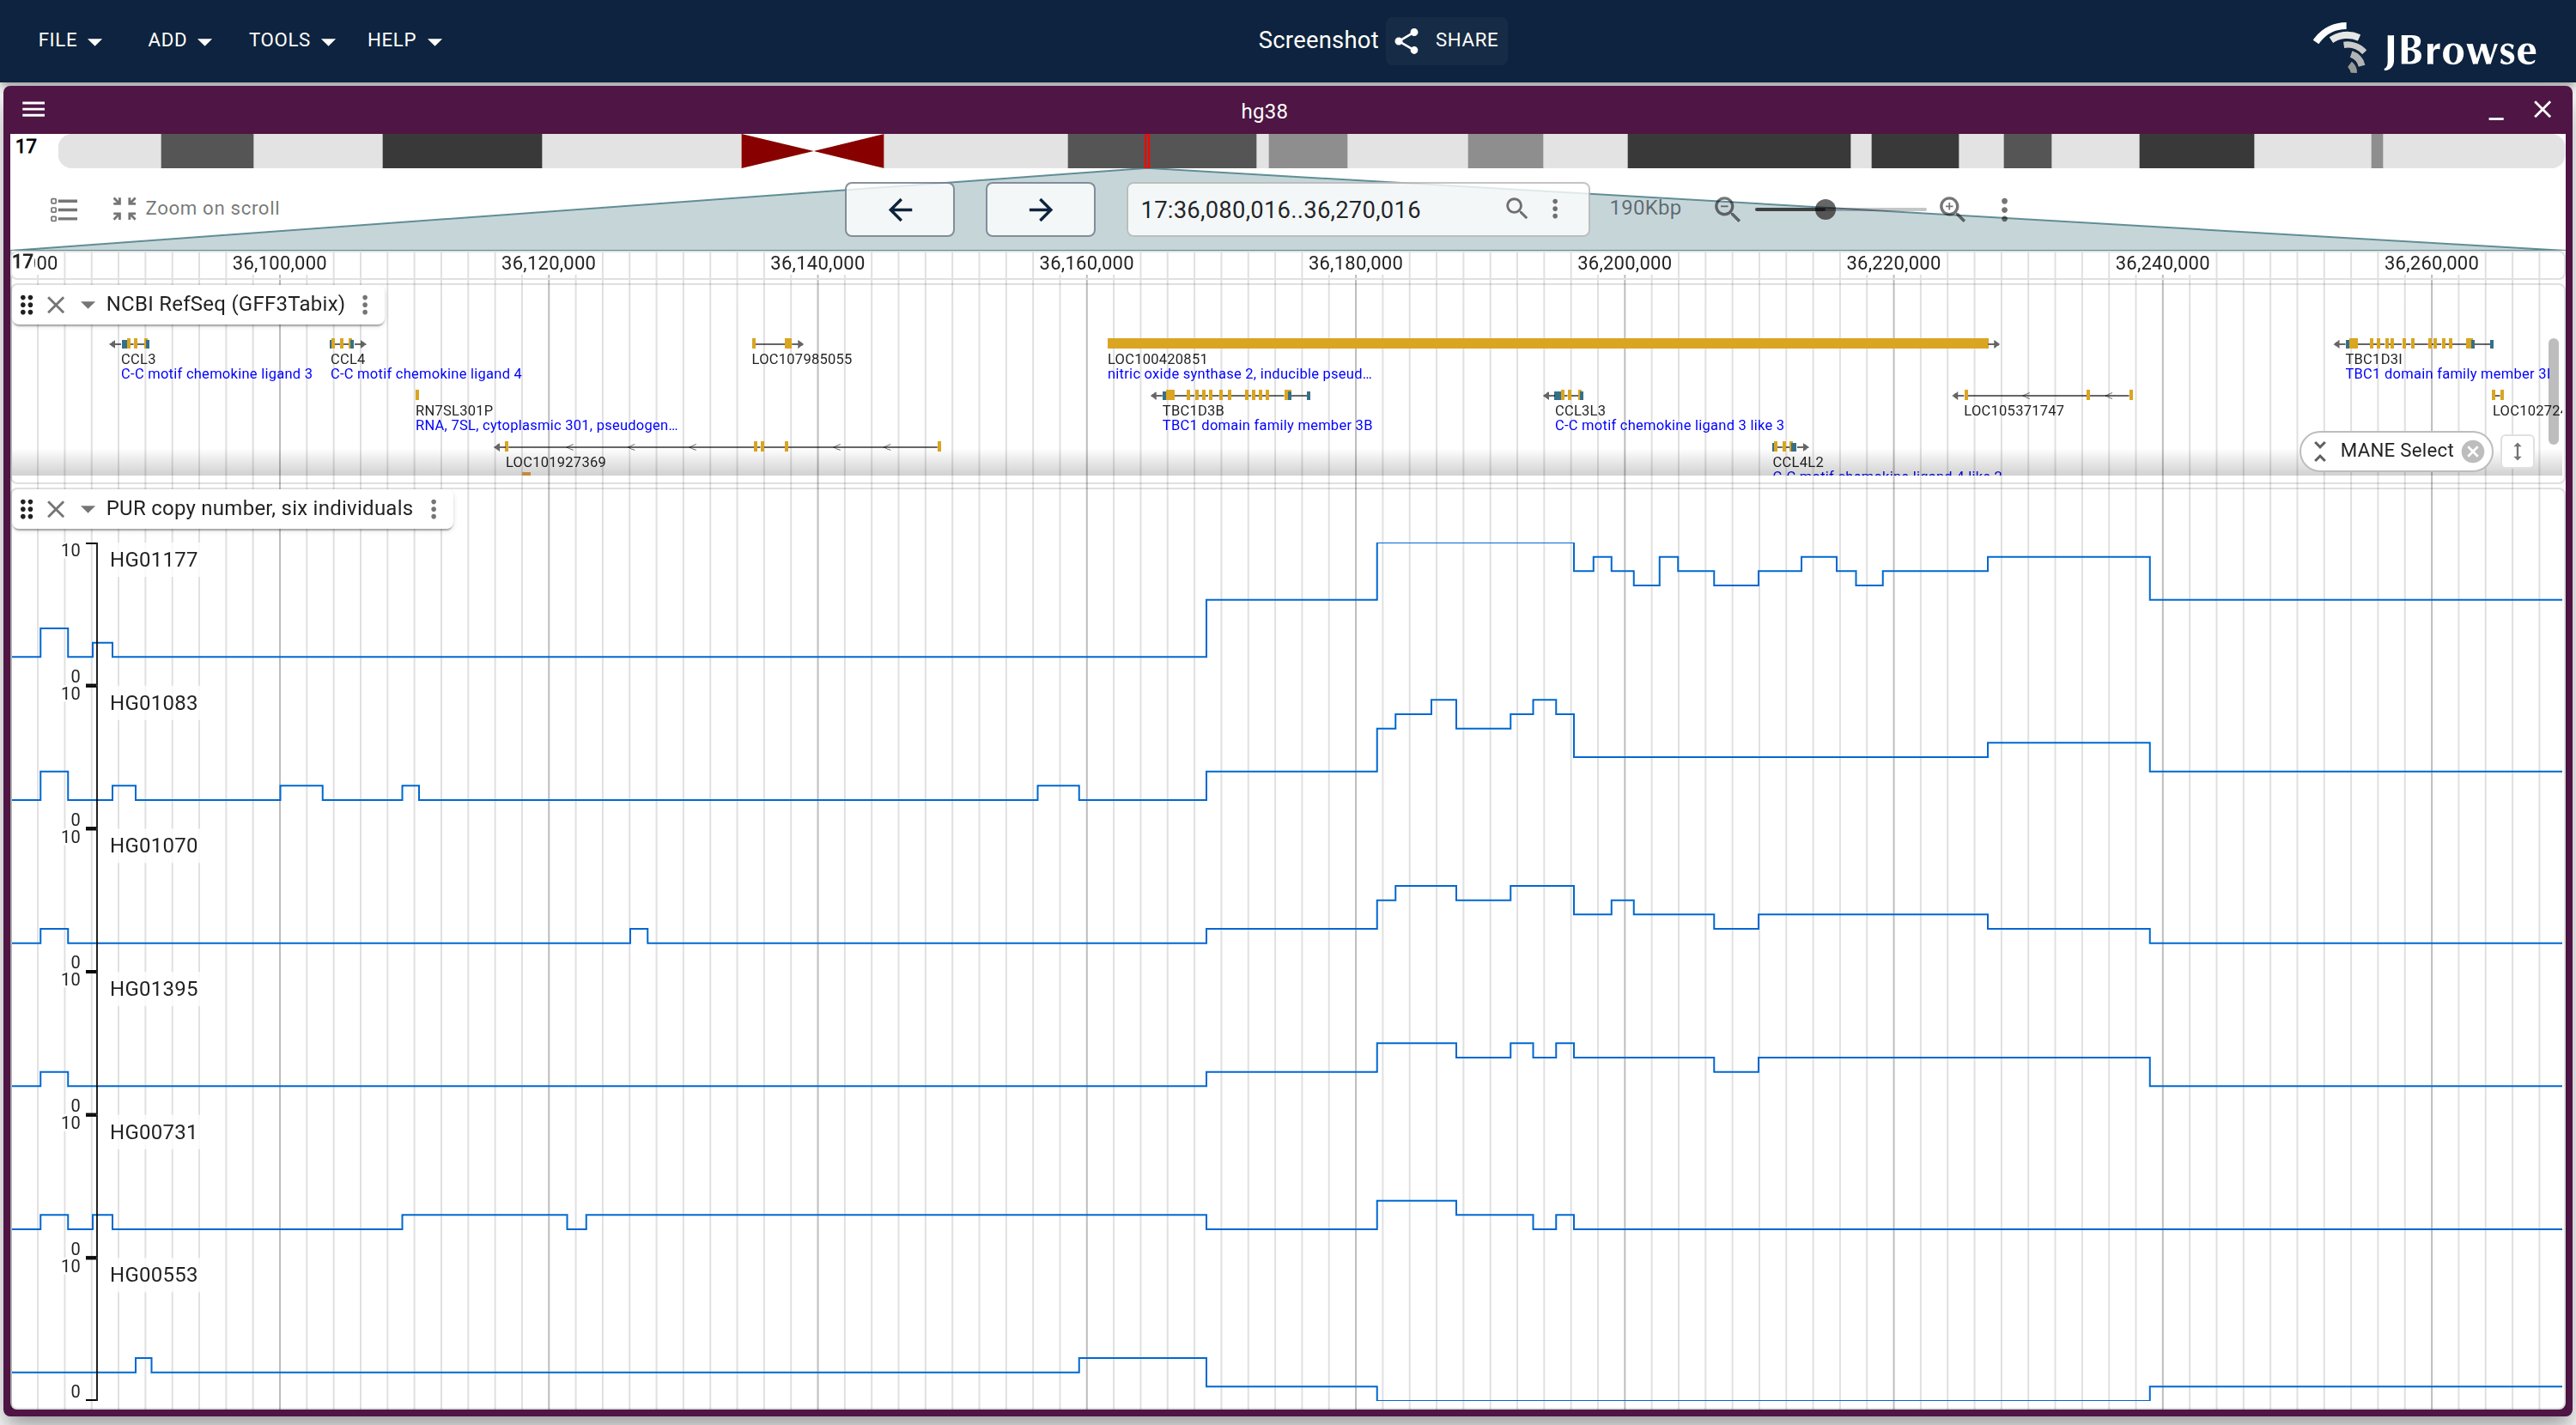
Task: Click the search magnifier icon
Action: tap(1516, 208)
